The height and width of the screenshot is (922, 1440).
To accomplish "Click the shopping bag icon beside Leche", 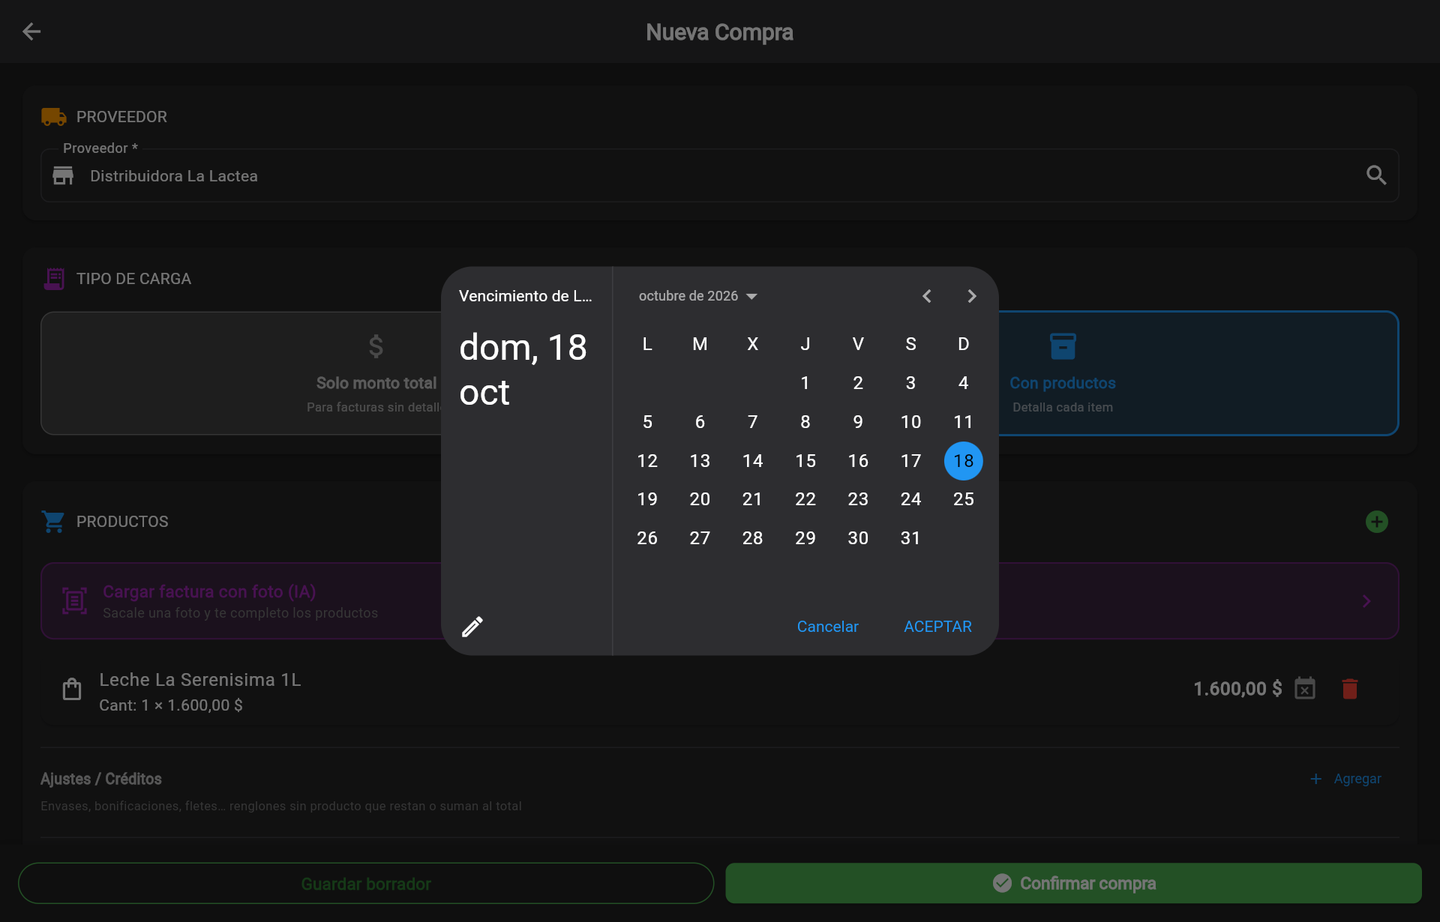I will [72, 689].
